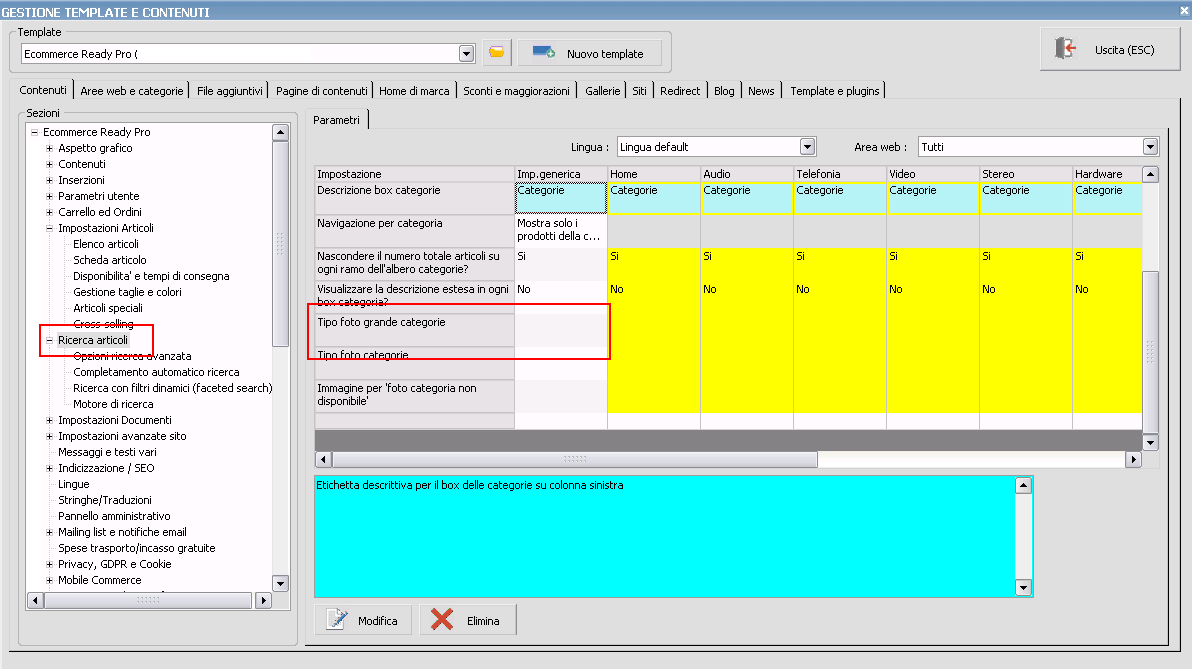Click the open folder icon beside Template

pos(496,53)
